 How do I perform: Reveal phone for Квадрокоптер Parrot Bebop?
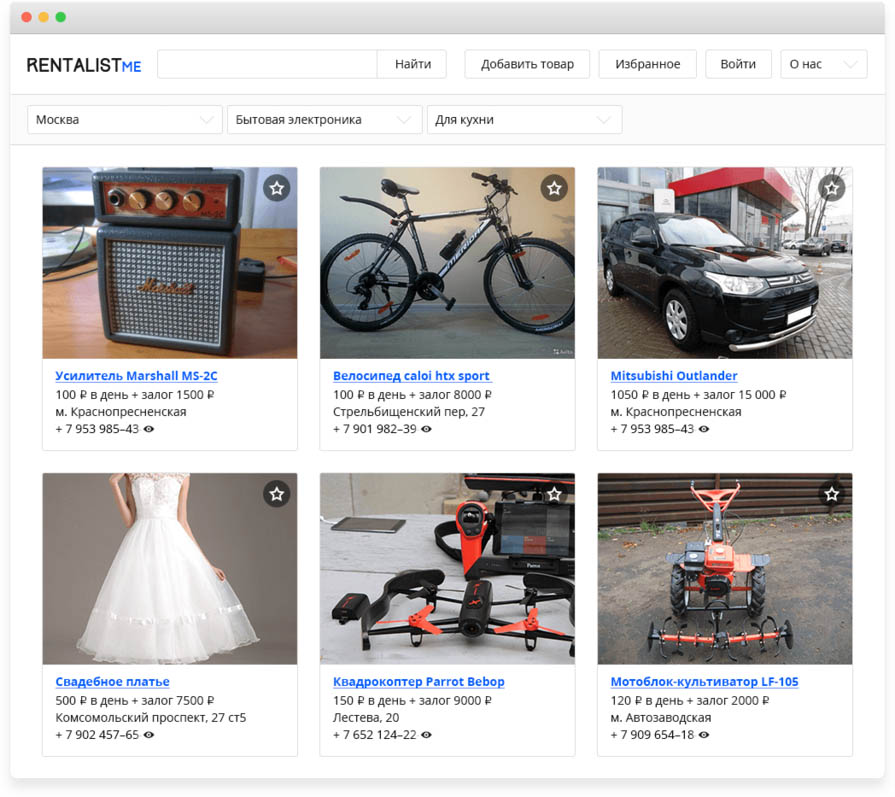426,735
